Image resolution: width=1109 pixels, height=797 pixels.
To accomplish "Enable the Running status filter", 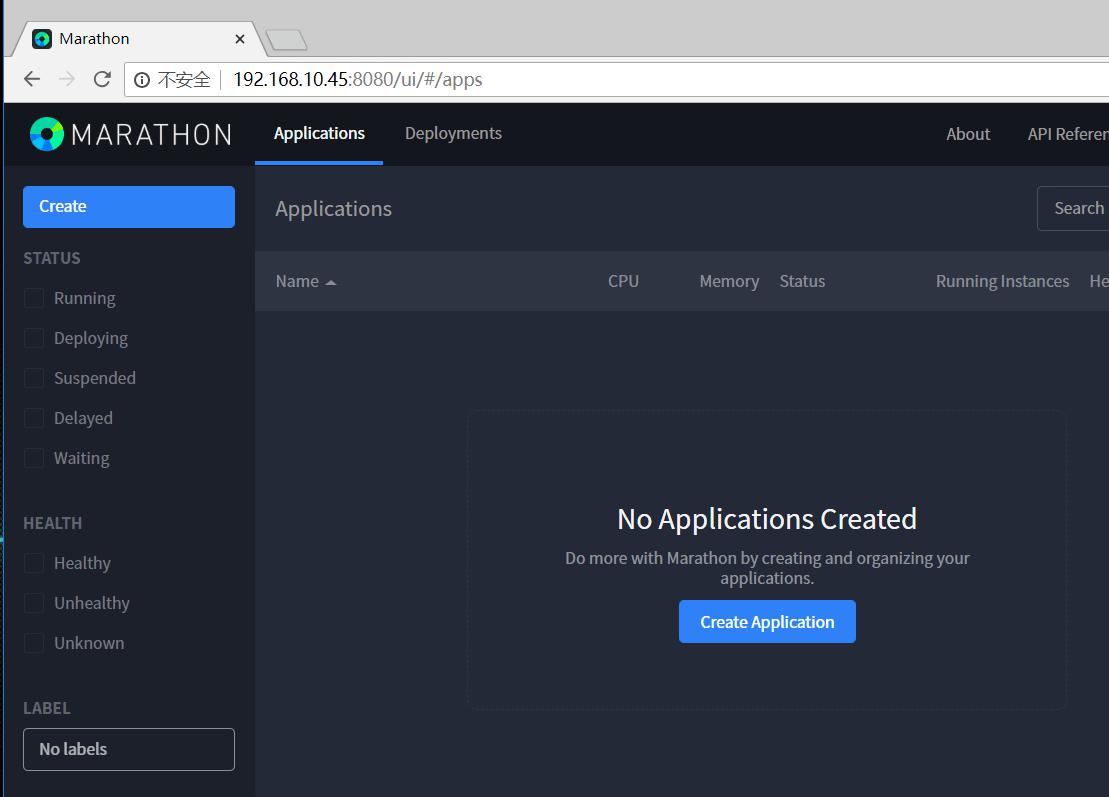I will (34, 298).
